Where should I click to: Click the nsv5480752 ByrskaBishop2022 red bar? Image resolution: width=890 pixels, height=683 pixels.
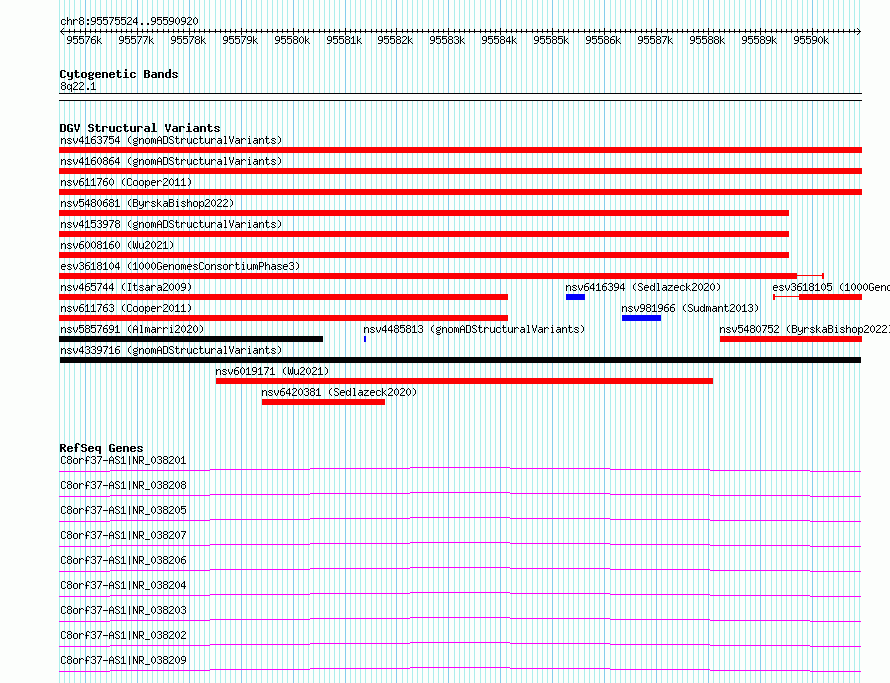pyautogui.click(x=791, y=339)
